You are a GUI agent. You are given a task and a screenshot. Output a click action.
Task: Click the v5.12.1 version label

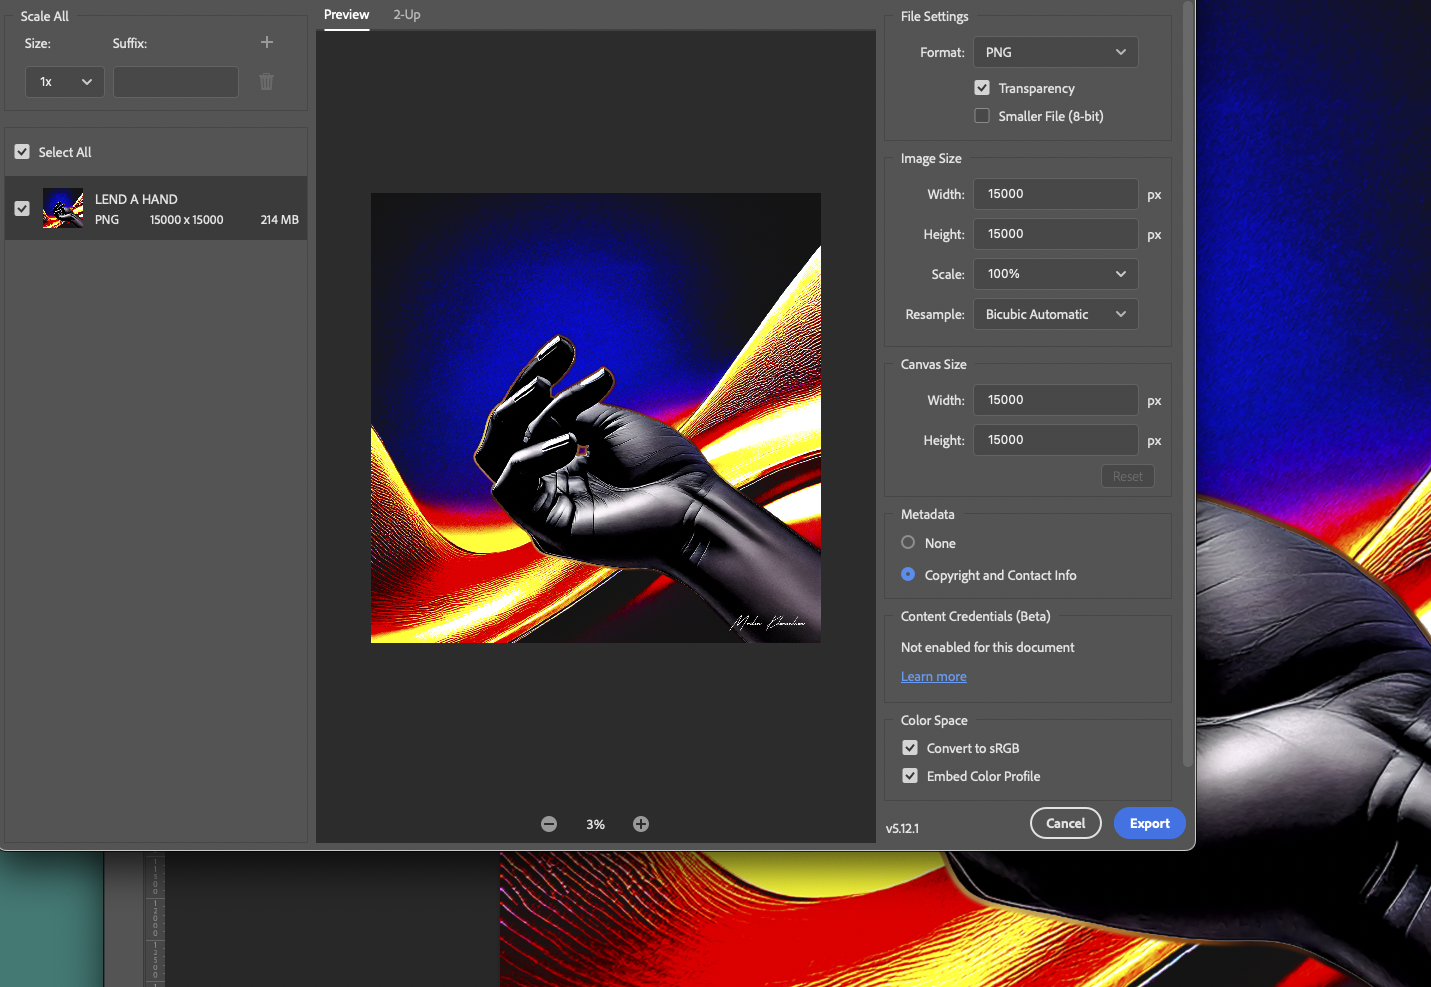902,828
